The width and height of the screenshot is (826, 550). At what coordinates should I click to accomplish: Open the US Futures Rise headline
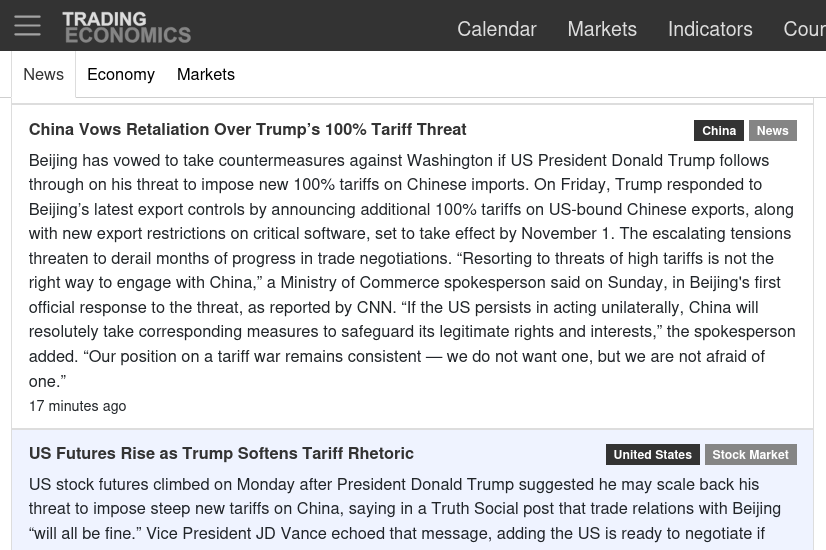[x=221, y=454]
